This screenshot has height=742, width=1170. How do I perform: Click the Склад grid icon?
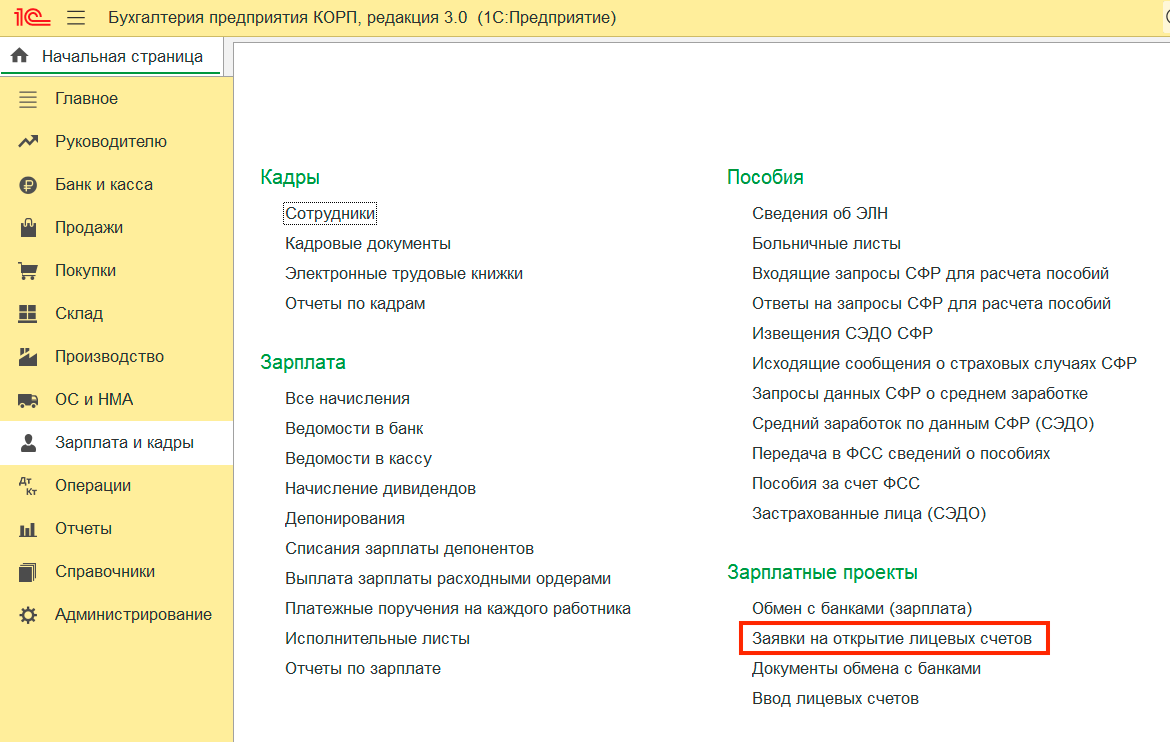click(x=28, y=314)
